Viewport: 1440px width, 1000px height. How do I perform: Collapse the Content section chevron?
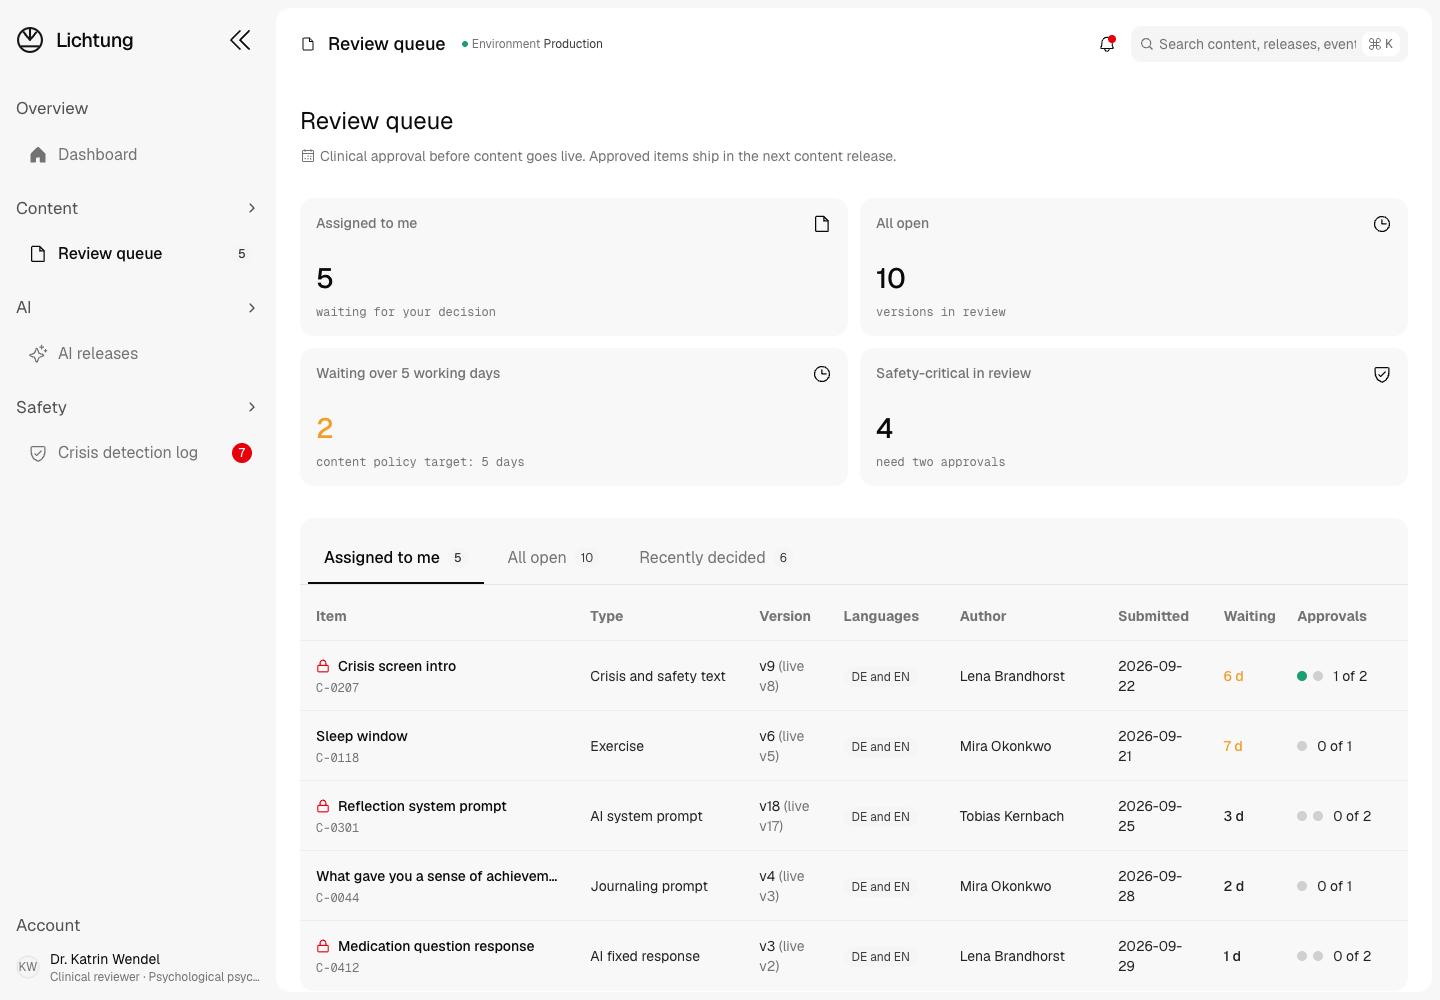coord(252,208)
